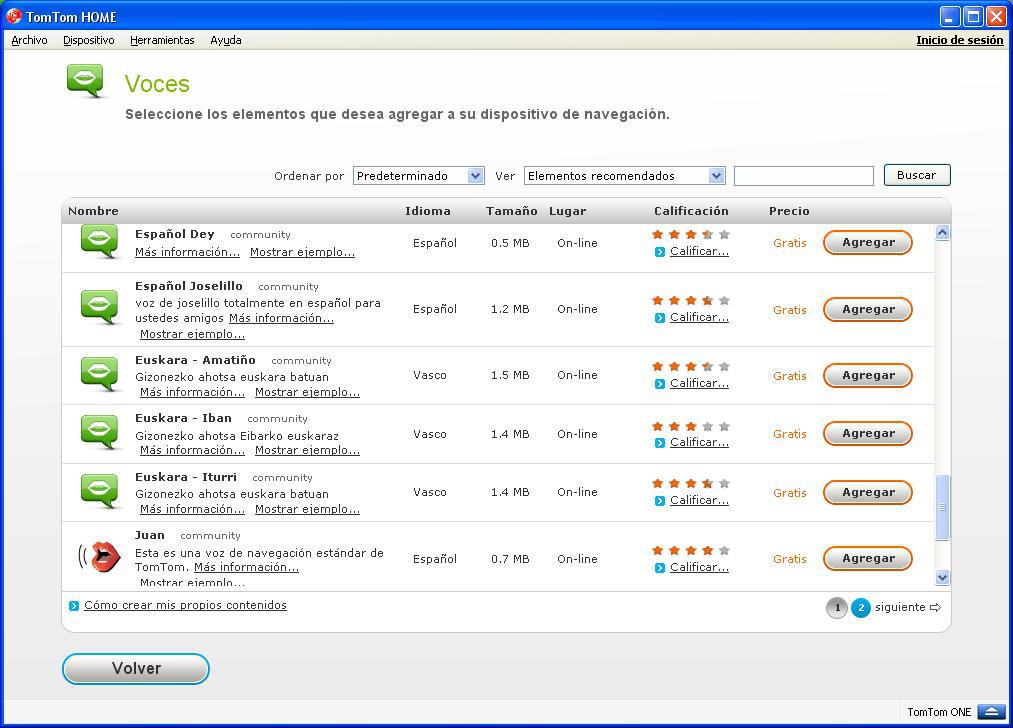This screenshot has width=1013, height=728.
Task: Click the star rating for Juan voice
Action: (690, 550)
